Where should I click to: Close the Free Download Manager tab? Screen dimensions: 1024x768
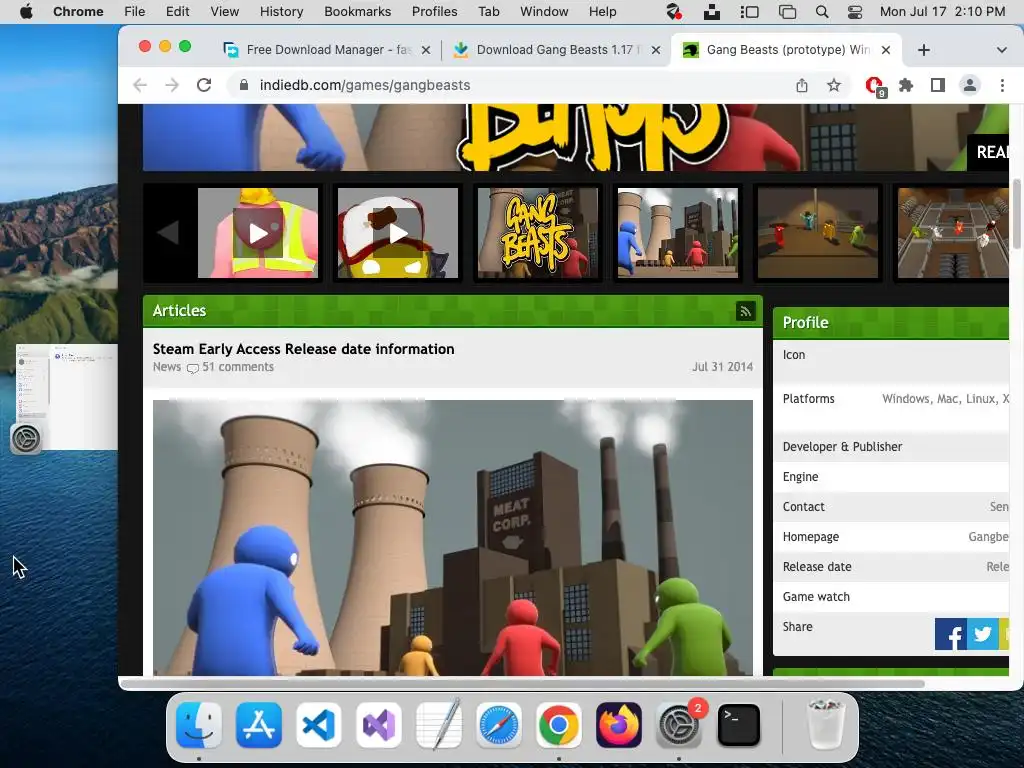pos(426,50)
